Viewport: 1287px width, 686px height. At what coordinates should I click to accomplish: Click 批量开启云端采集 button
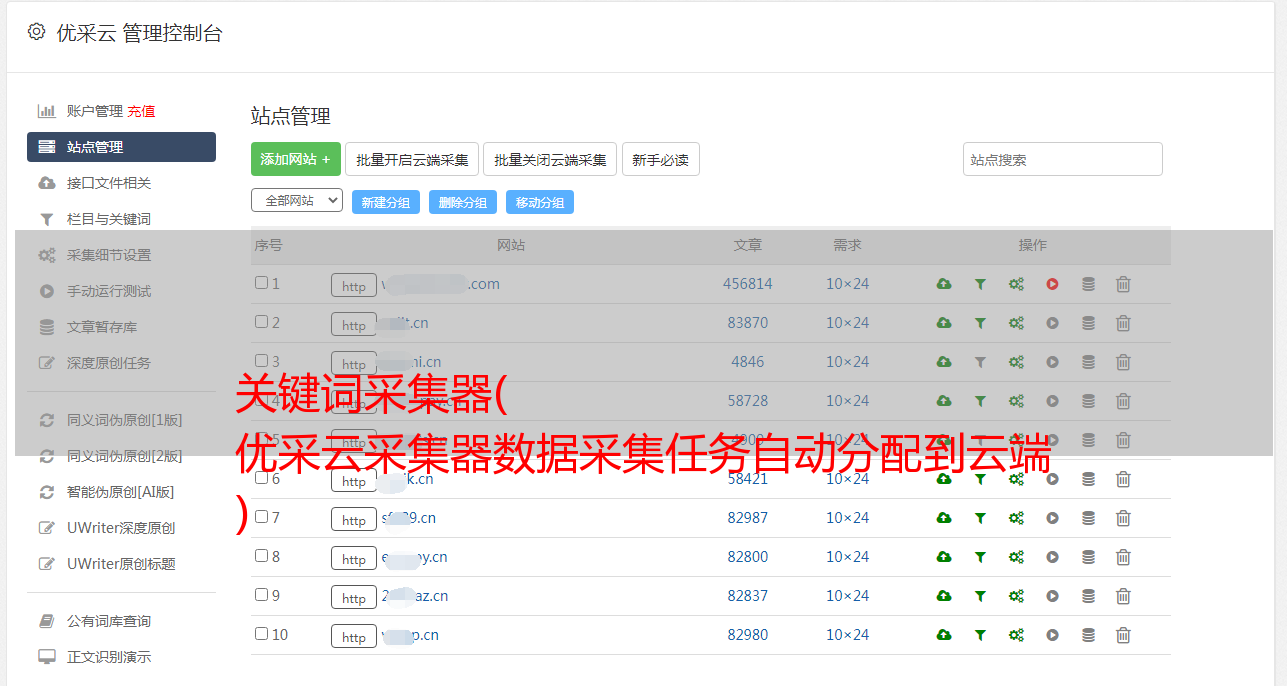click(412, 159)
